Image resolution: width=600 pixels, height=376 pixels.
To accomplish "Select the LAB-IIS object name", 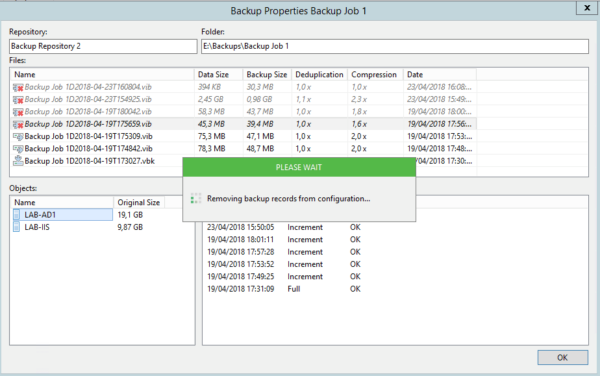I will 37,227.
